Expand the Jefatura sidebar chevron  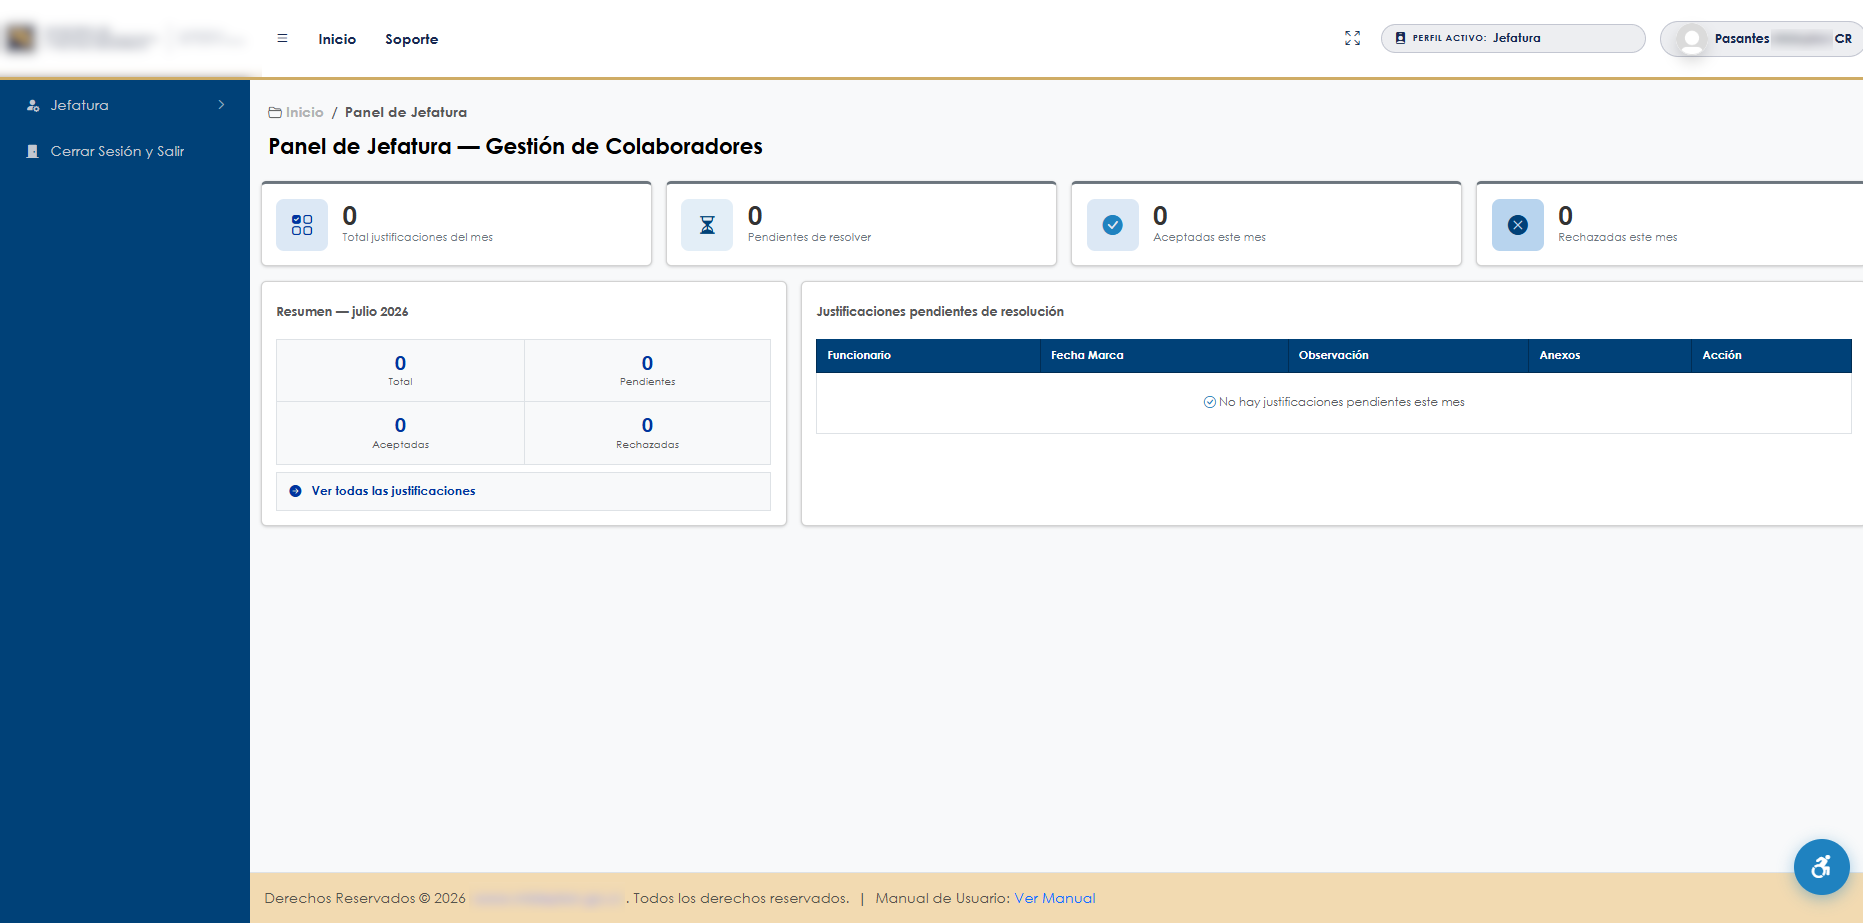point(221,105)
